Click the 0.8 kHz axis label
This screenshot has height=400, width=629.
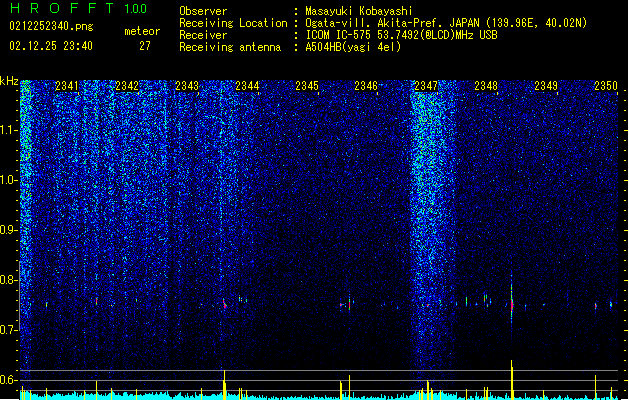[9, 280]
